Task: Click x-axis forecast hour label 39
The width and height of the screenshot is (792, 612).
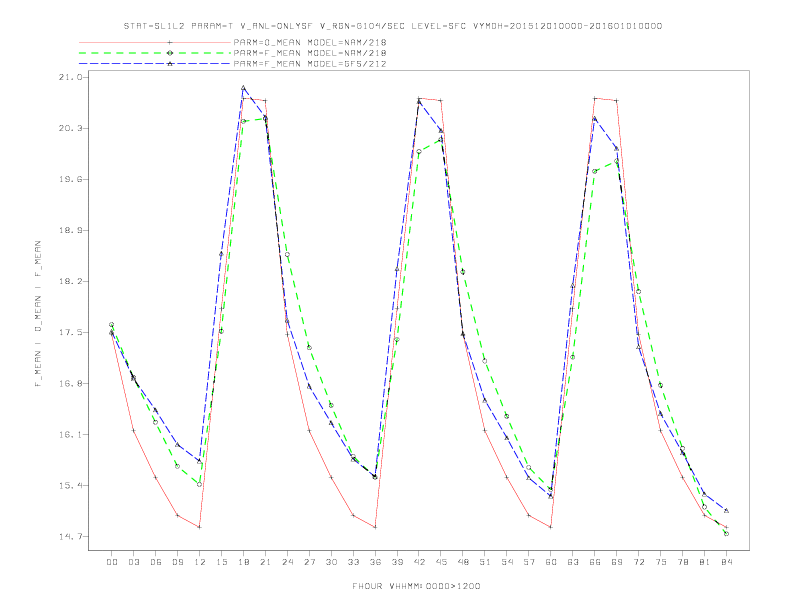Action: click(397, 562)
